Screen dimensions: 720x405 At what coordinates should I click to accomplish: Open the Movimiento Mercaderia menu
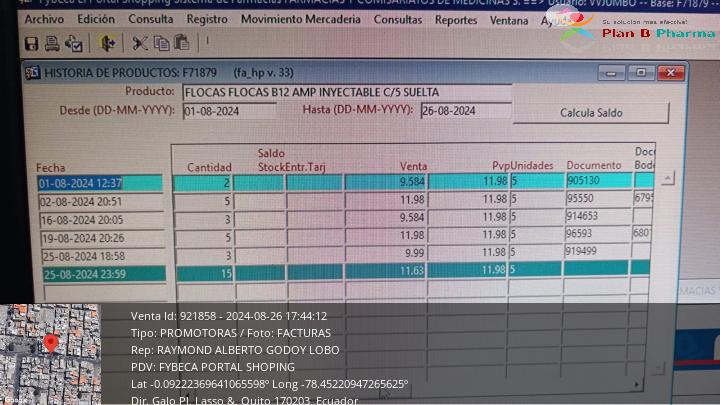click(x=301, y=19)
